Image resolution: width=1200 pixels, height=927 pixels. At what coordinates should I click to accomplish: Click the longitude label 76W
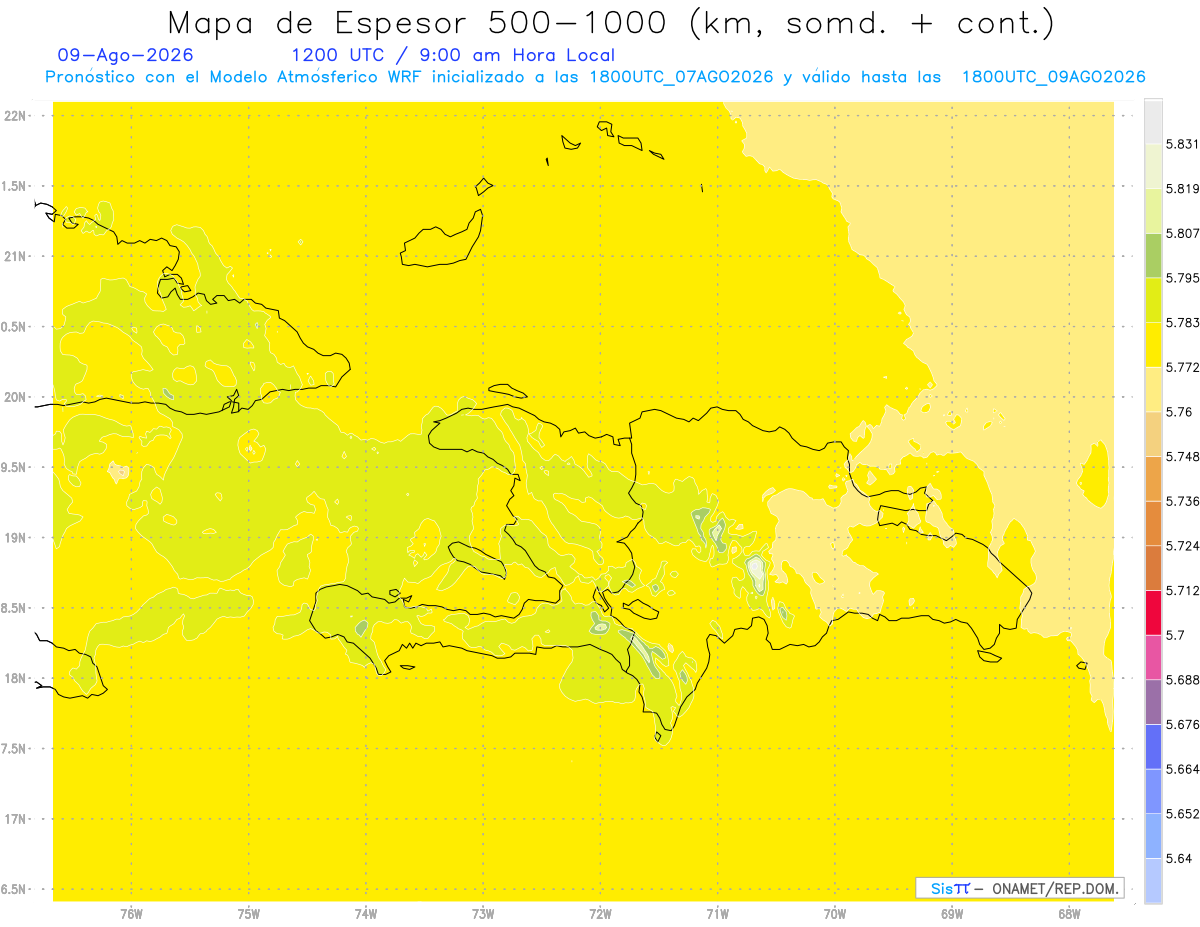pyautogui.click(x=131, y=914)
